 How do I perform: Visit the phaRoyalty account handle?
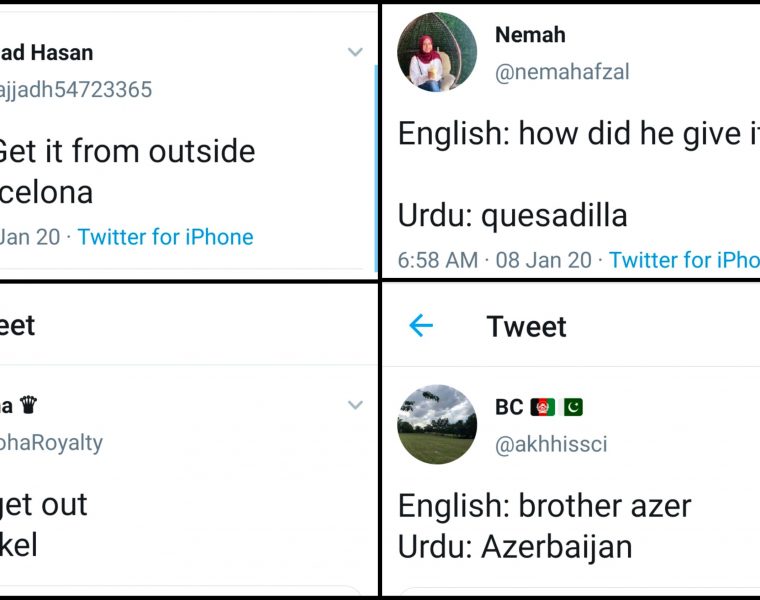(50, 442)
